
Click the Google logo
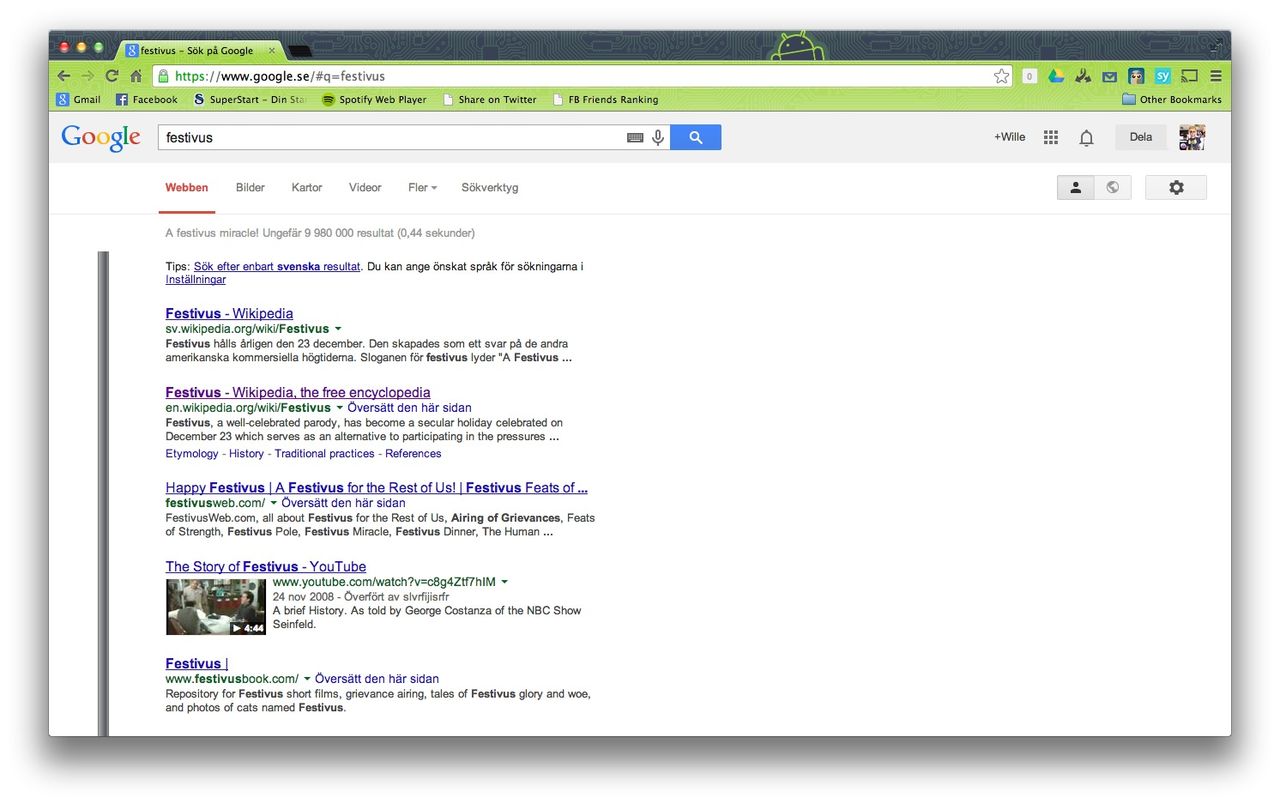[x=101, y=138]
